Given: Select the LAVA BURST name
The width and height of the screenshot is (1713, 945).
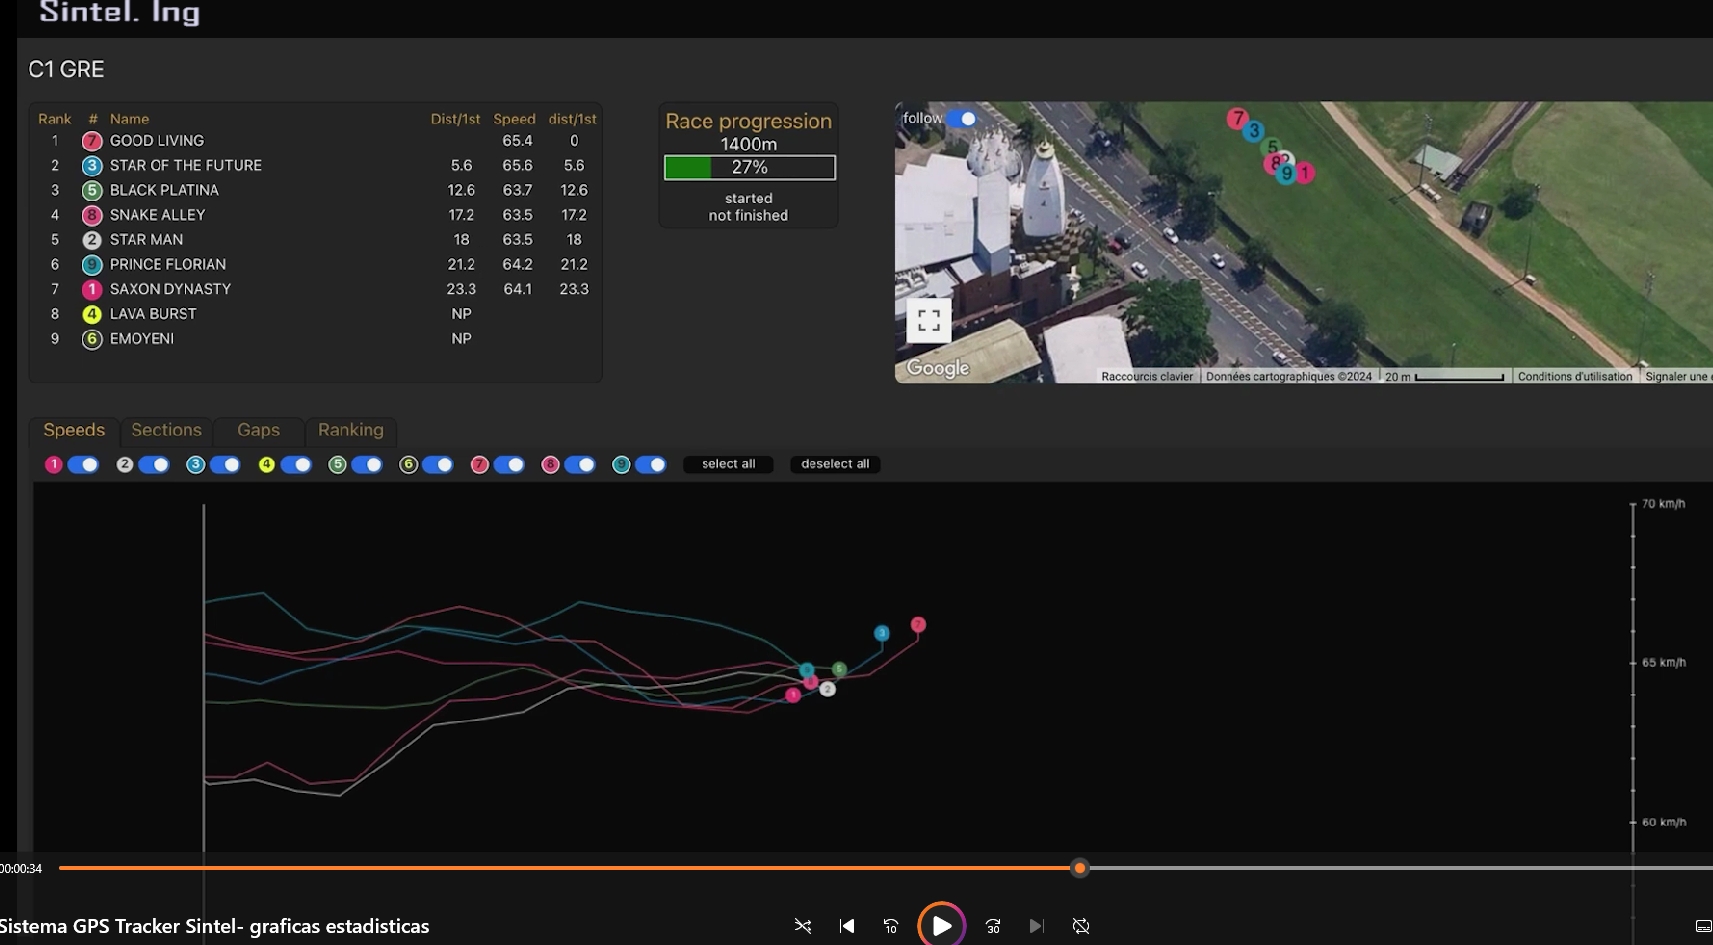Looking at the screenshot, I should [x=153, y=314].
